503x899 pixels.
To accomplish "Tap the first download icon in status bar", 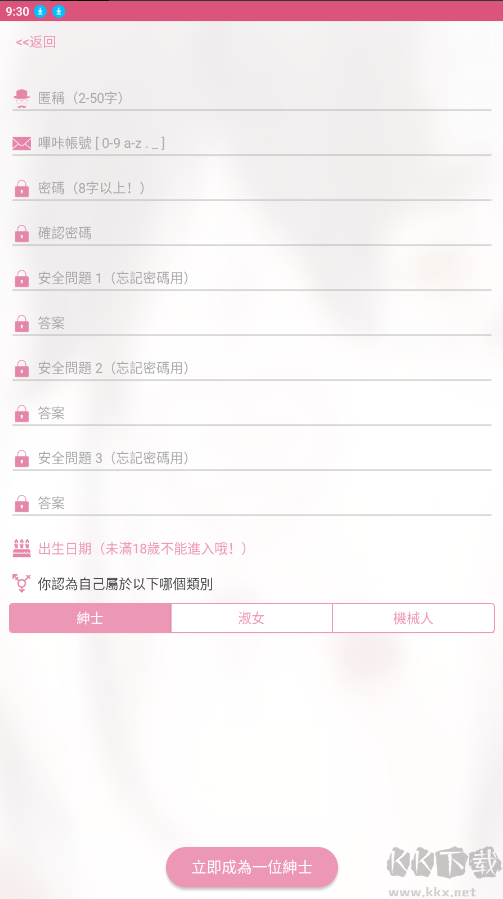I will [x=40, y=11].
